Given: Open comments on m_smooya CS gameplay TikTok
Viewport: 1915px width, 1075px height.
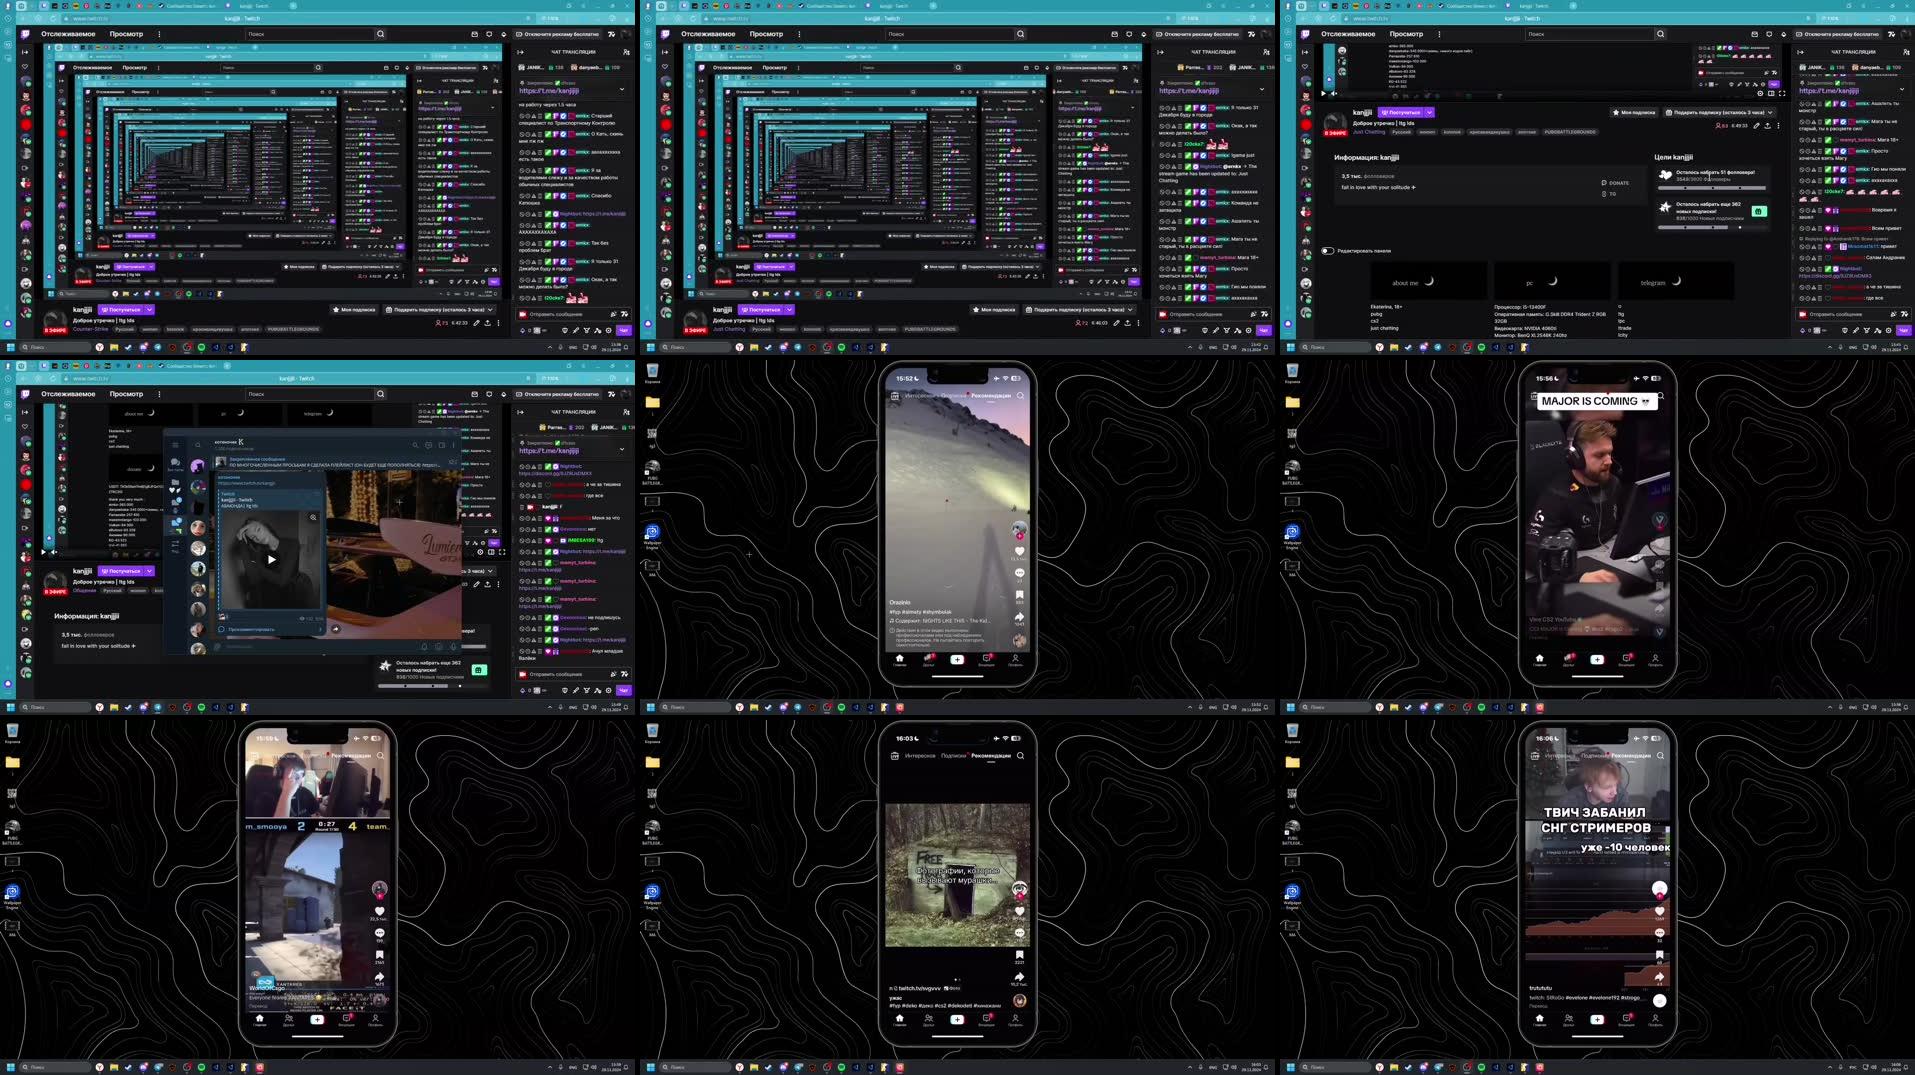Looking at the screenshot, I should tap(379, 934).
